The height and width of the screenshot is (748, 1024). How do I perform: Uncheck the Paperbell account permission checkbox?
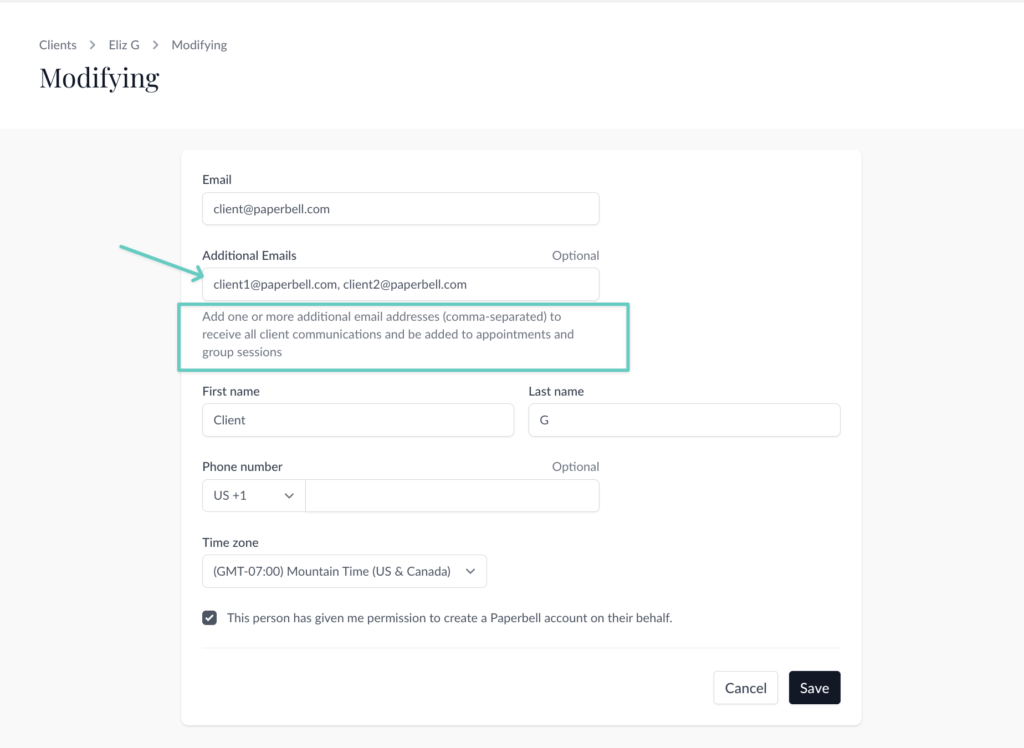pyautogui.click(x=210, y=618)
